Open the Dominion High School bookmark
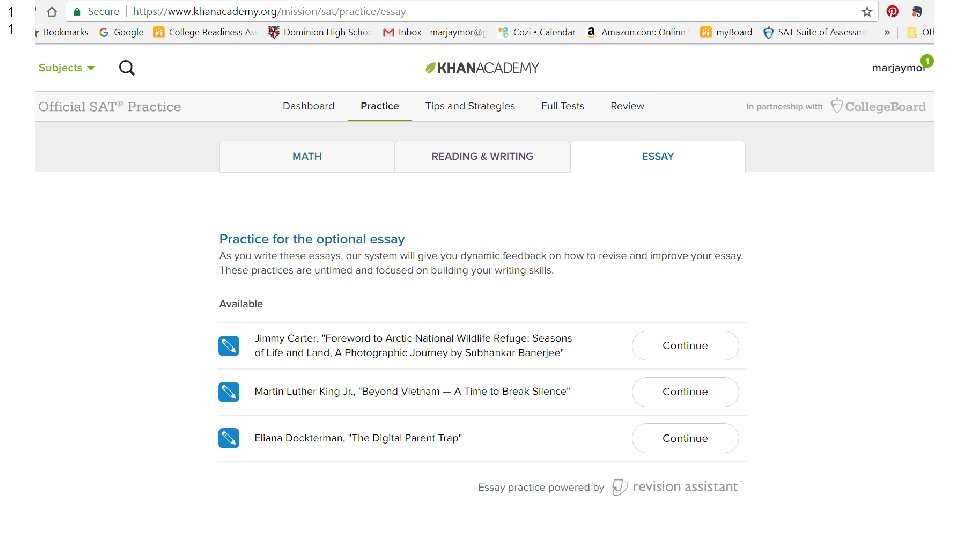This screenshot has width=960, height=540. click(320, 32)
